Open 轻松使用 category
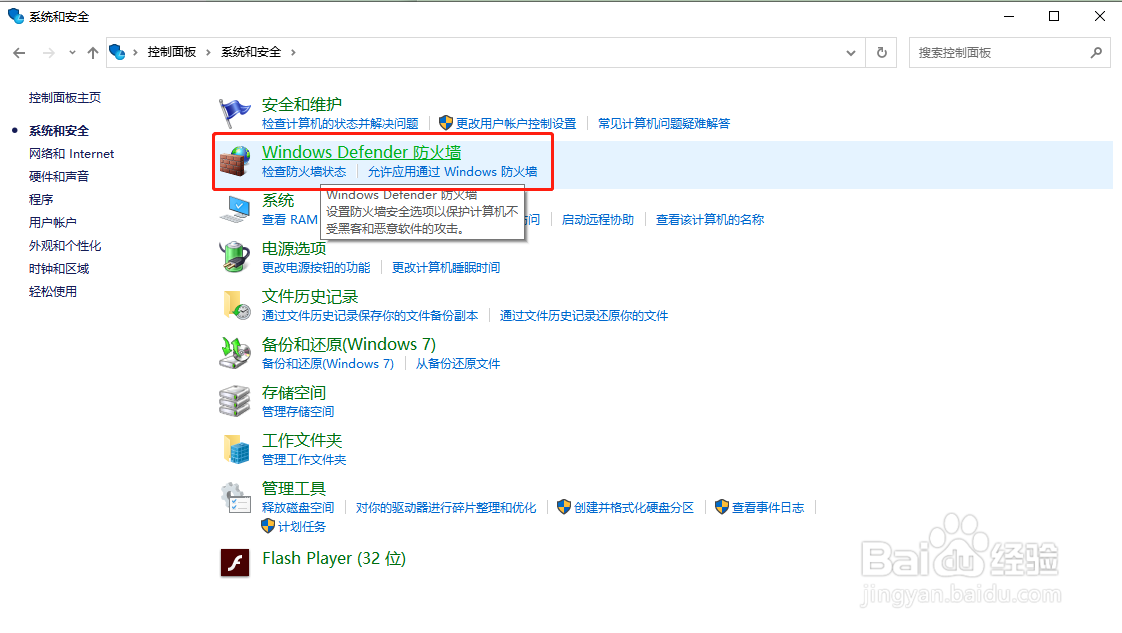 tap(52, 291)
